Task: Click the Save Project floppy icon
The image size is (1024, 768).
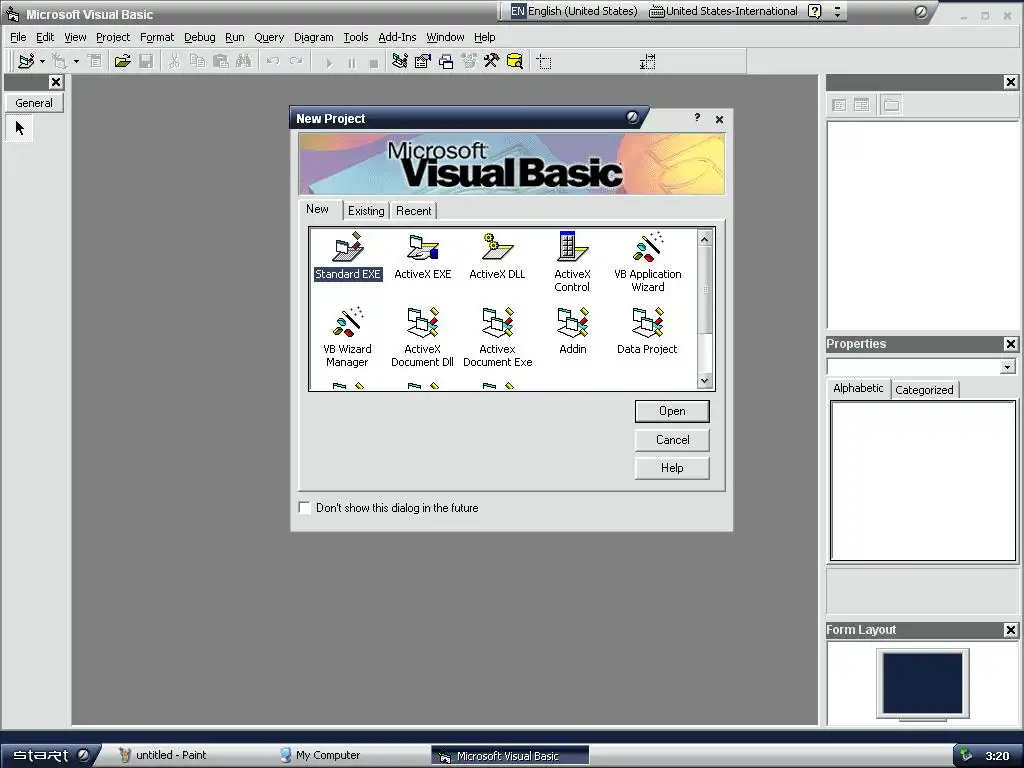Action: (x=146, y=61)
